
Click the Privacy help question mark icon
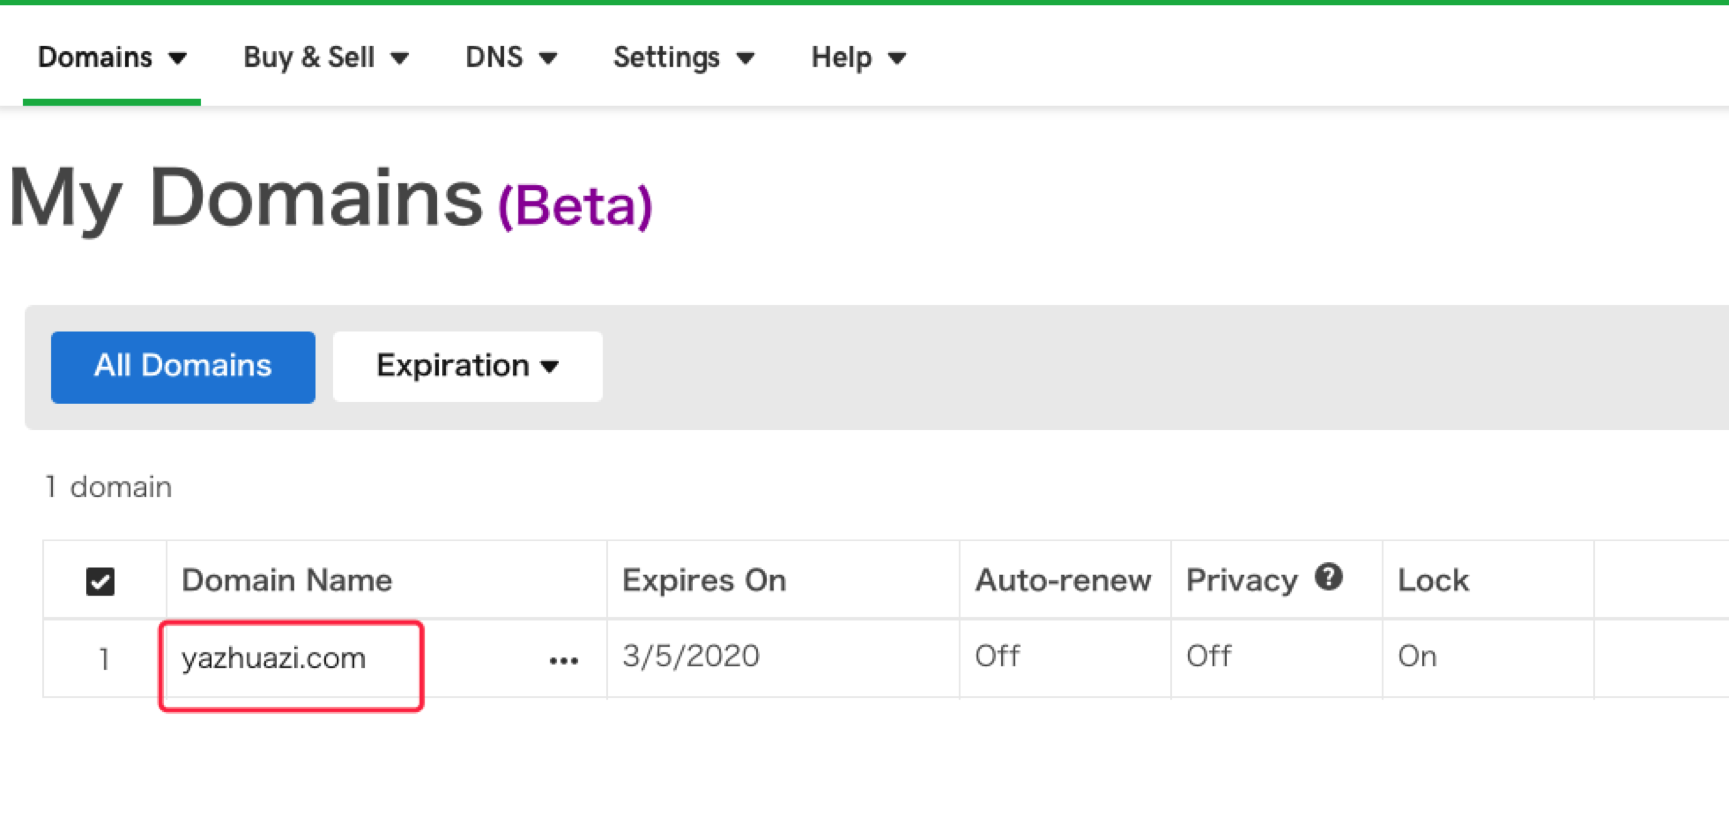(x=1328, y=577)
